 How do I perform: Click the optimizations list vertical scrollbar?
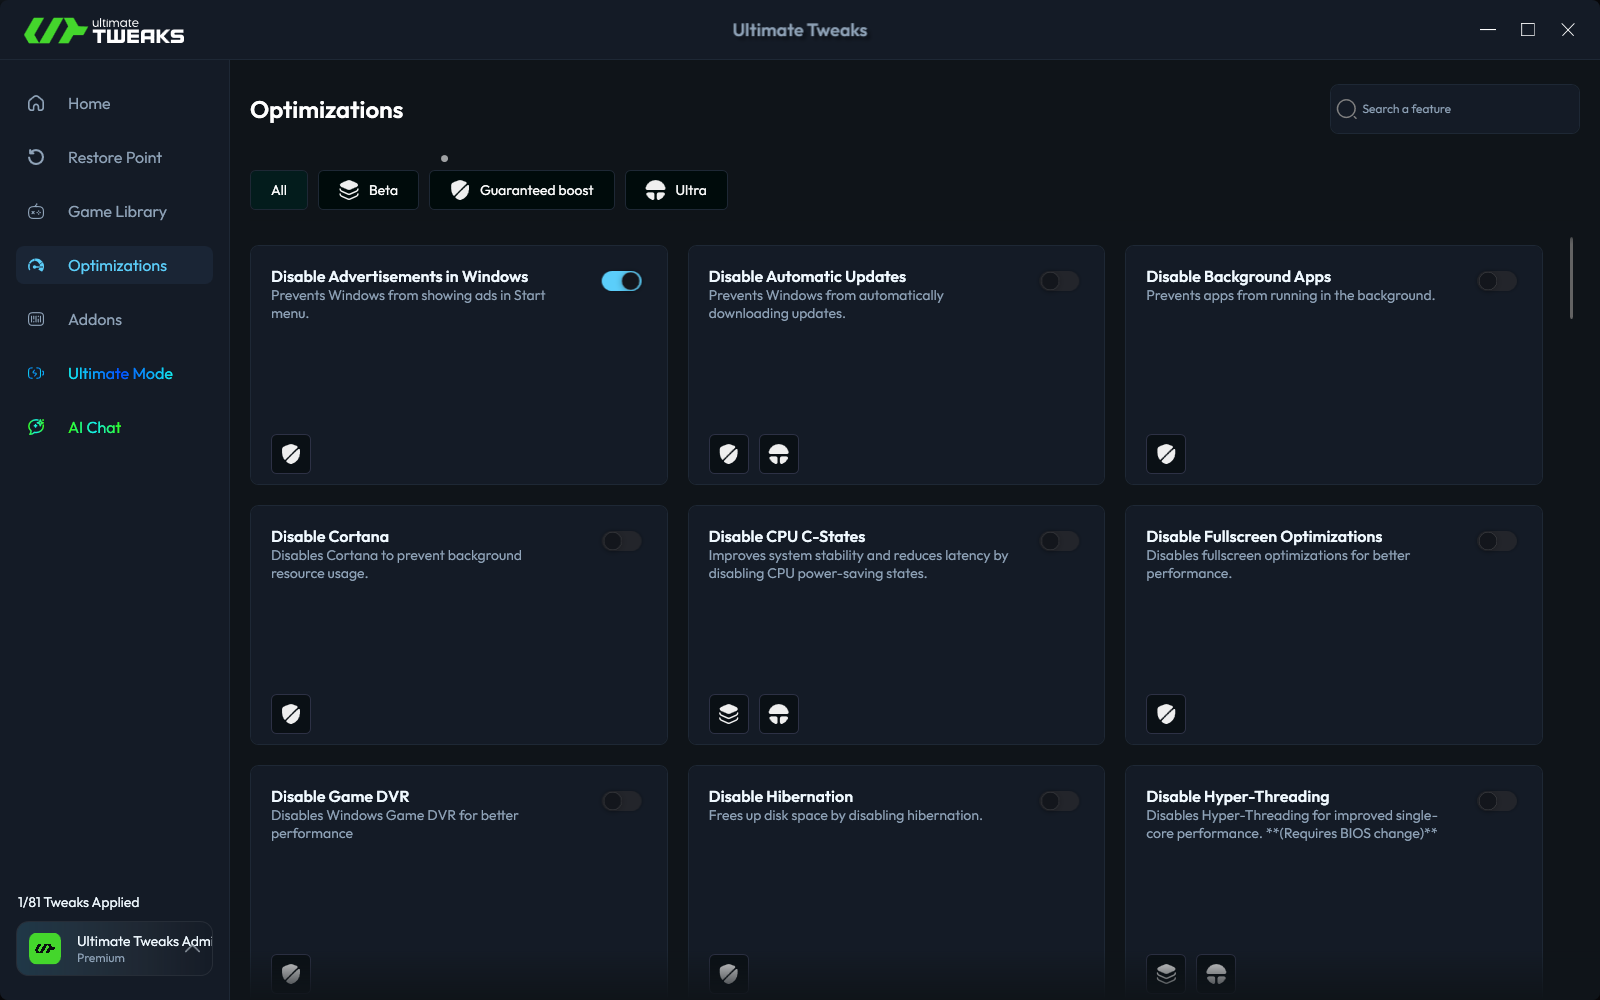(1571, 278)
